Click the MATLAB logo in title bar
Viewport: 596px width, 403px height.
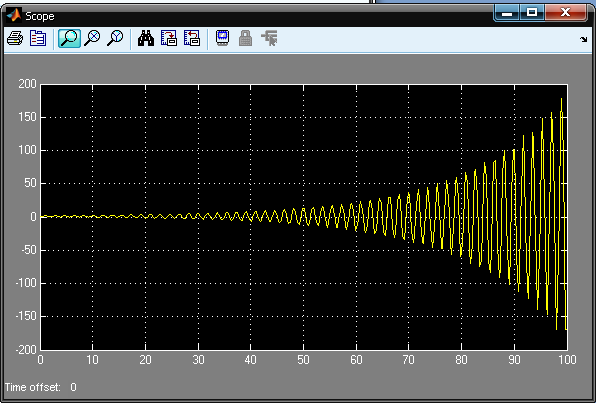coord(14,16)
